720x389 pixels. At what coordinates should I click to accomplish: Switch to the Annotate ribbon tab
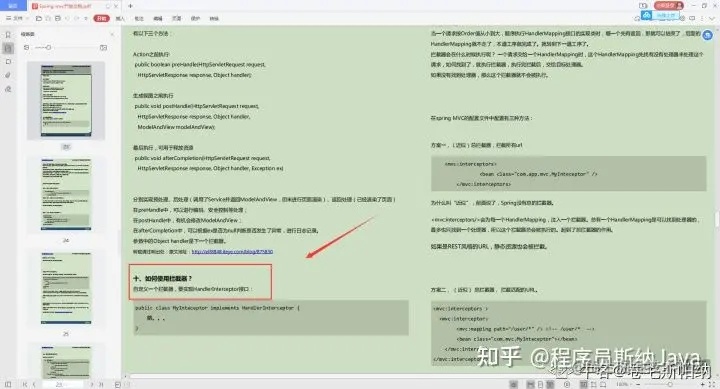(x=139, y=18)
